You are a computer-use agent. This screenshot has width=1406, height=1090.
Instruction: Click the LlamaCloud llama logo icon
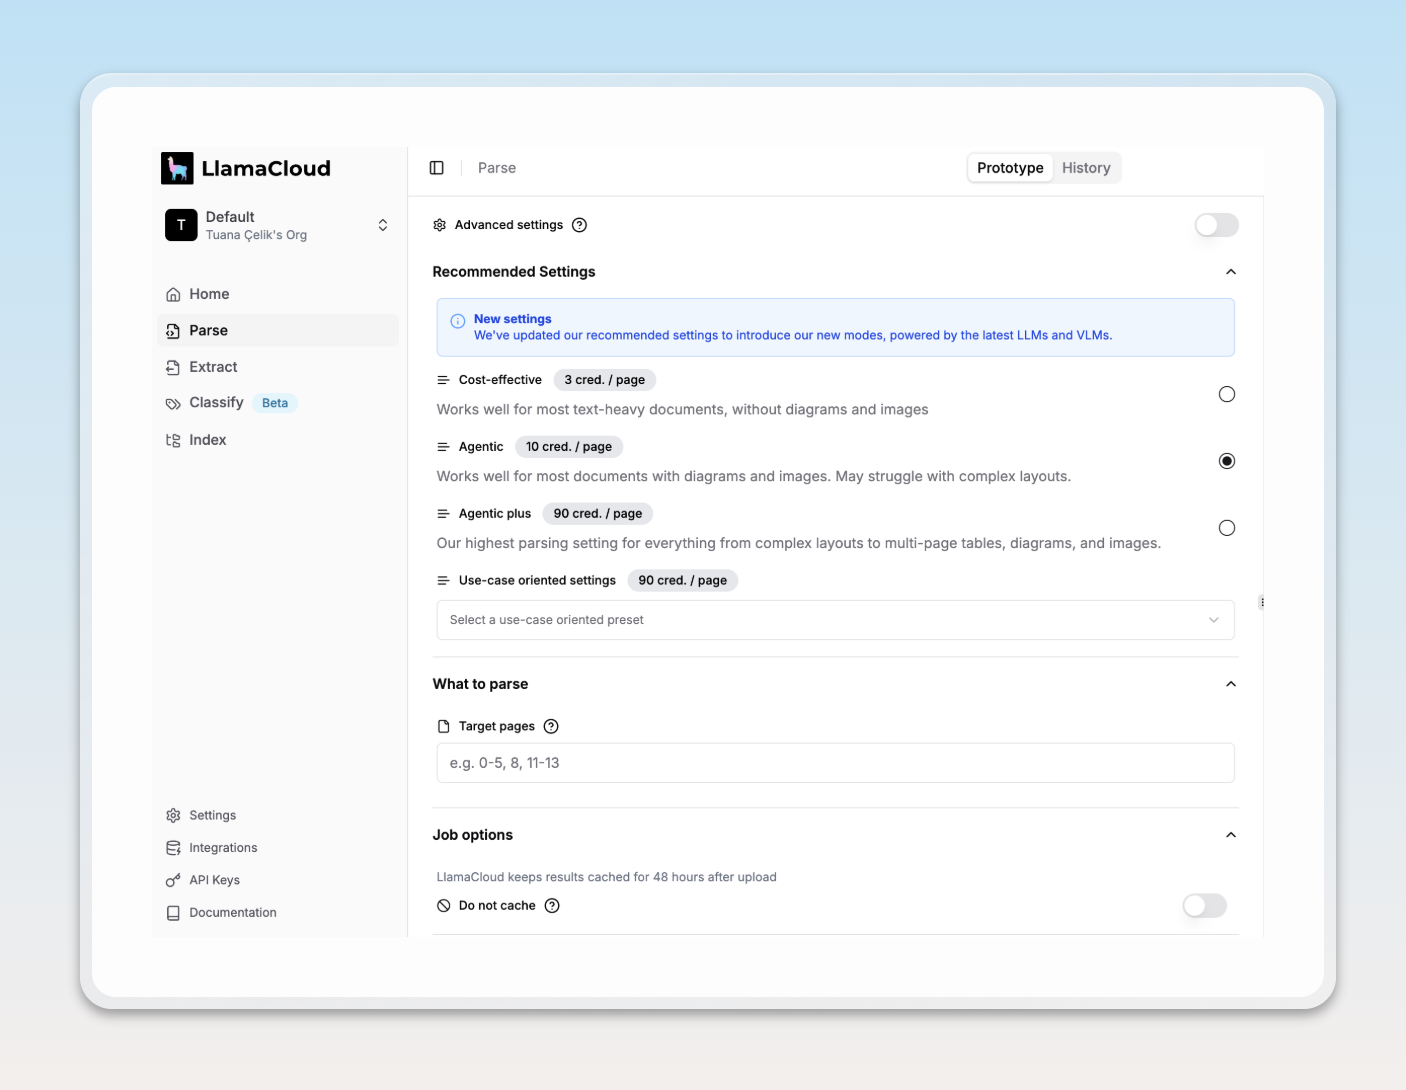pyautogui.click(x=177, y=168)
